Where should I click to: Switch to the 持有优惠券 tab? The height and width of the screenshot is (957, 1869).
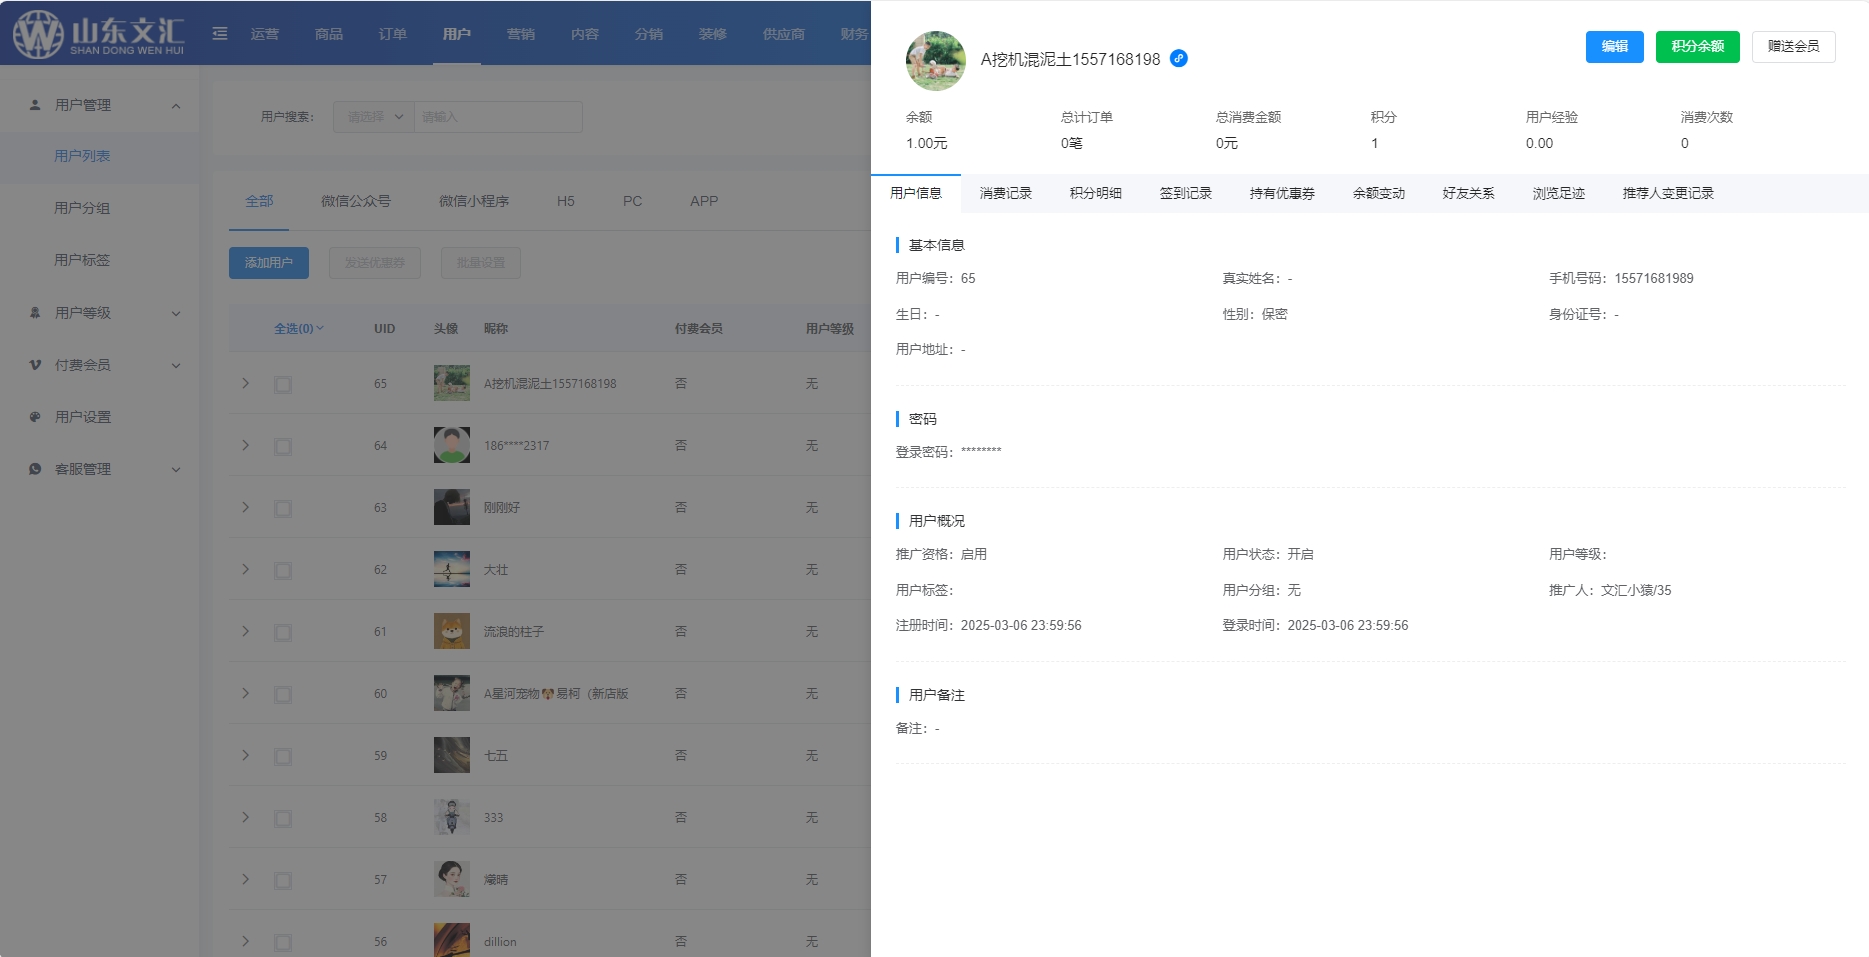(1282, 193)
